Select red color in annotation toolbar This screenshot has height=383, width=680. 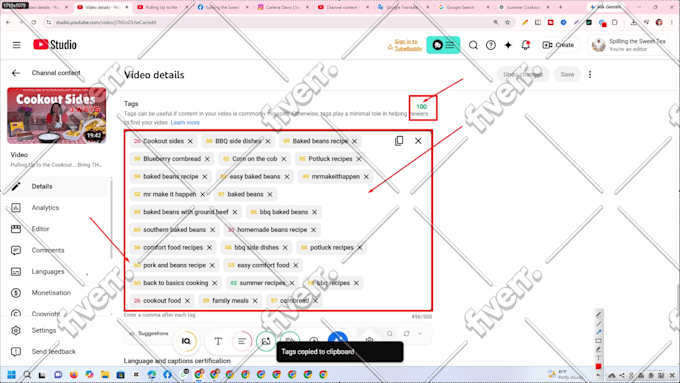(598, 367)
